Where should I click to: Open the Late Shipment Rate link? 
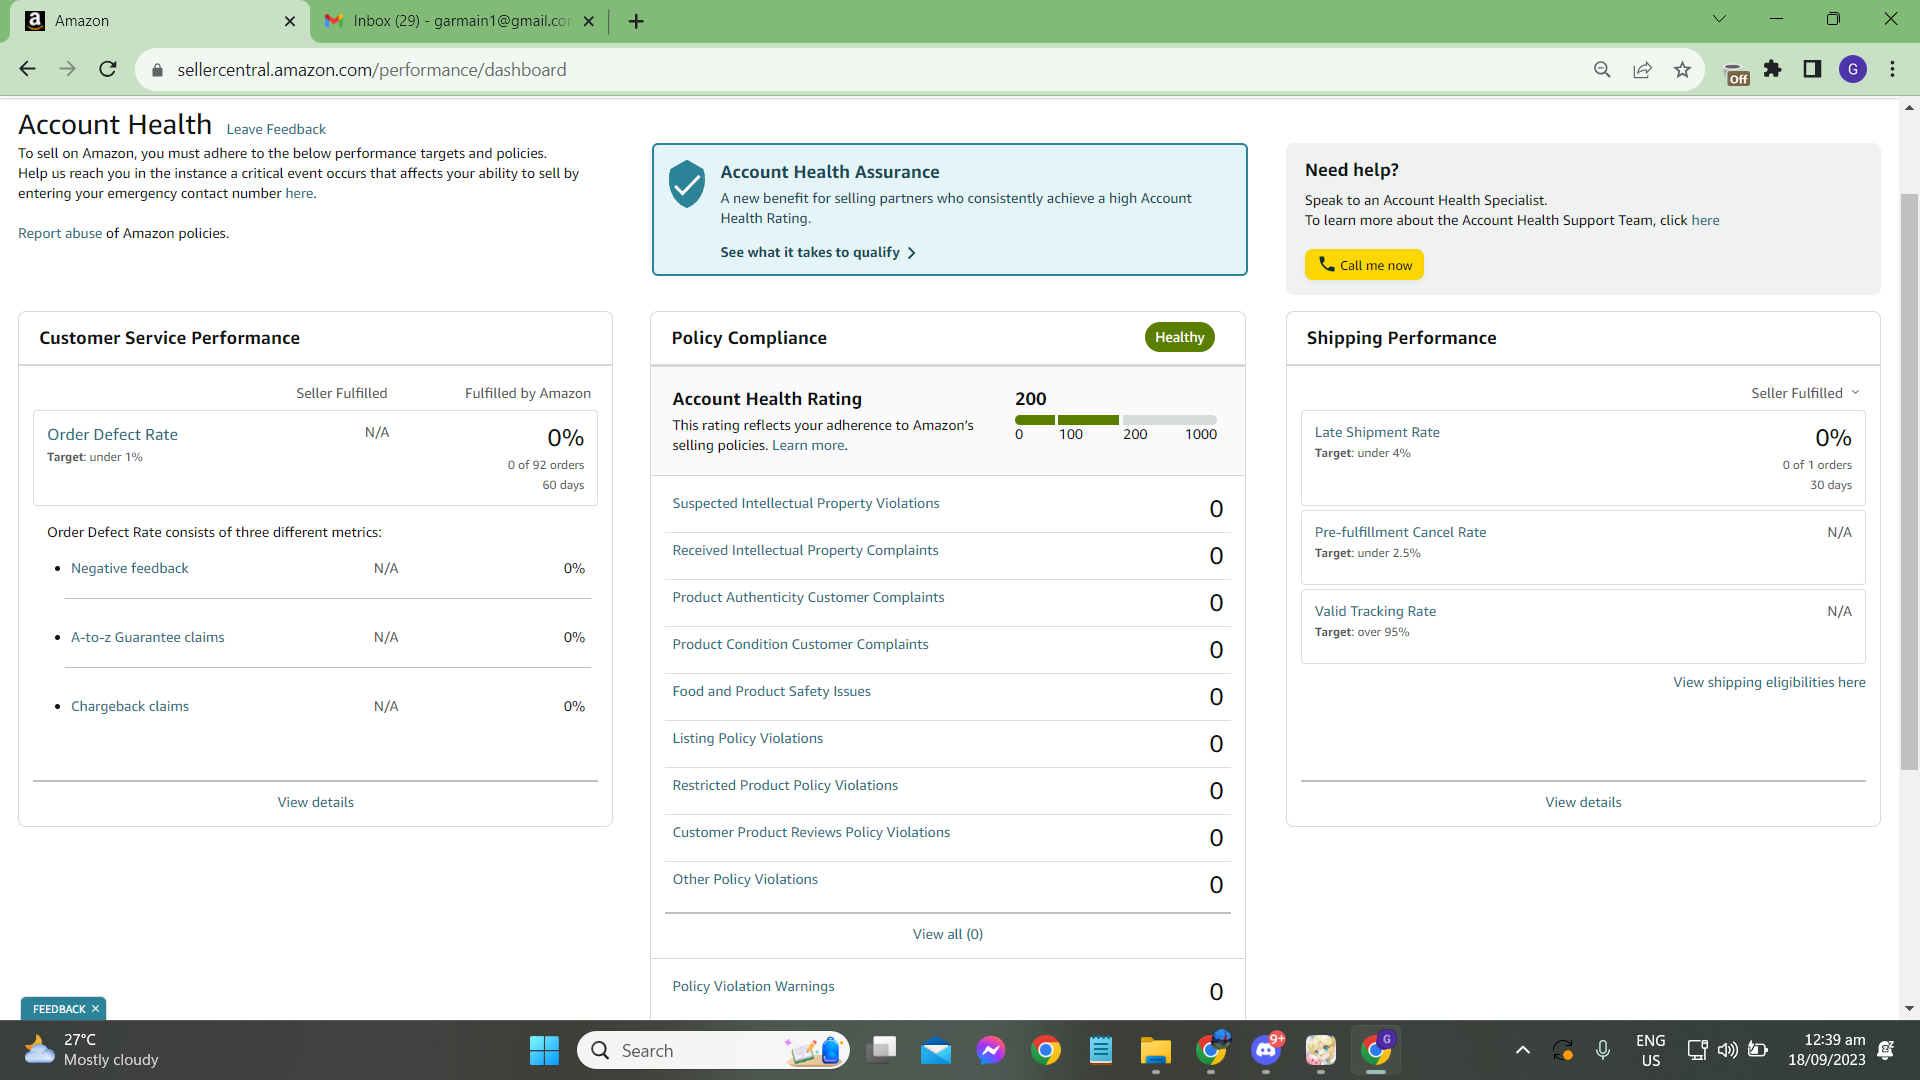coord(1377,432)
